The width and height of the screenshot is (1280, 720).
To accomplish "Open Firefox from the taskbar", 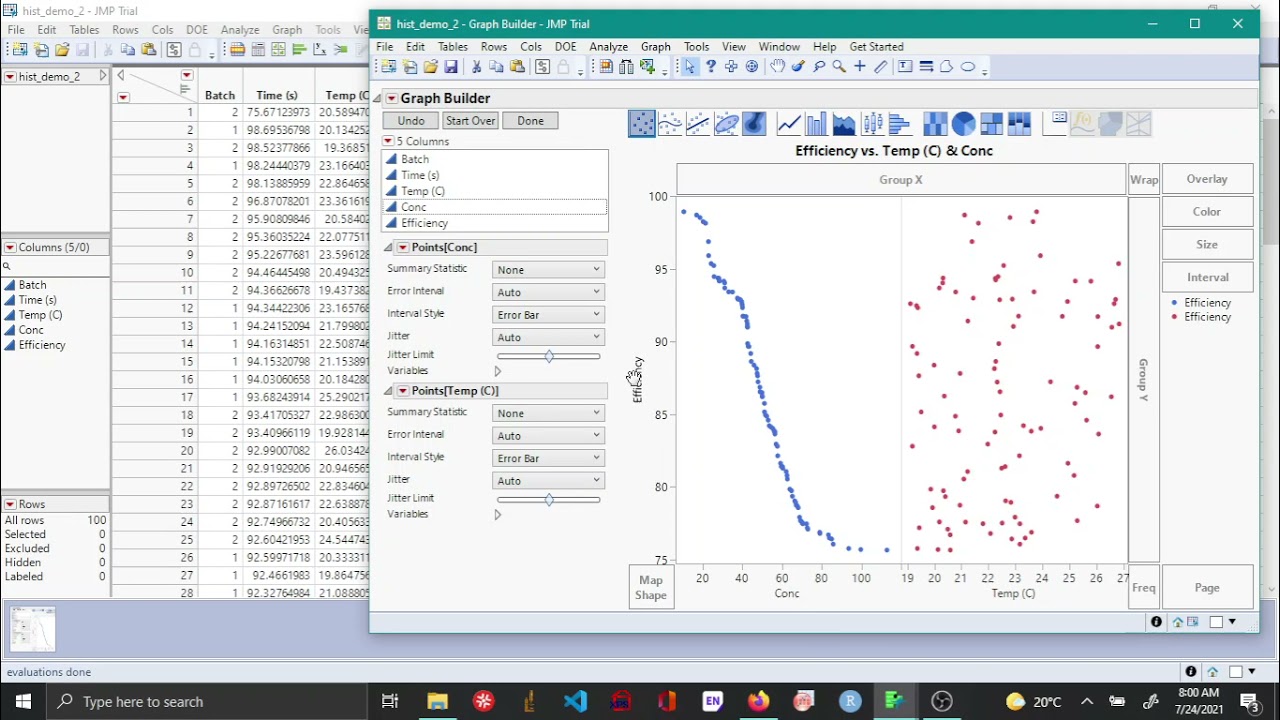I will 759,702.
